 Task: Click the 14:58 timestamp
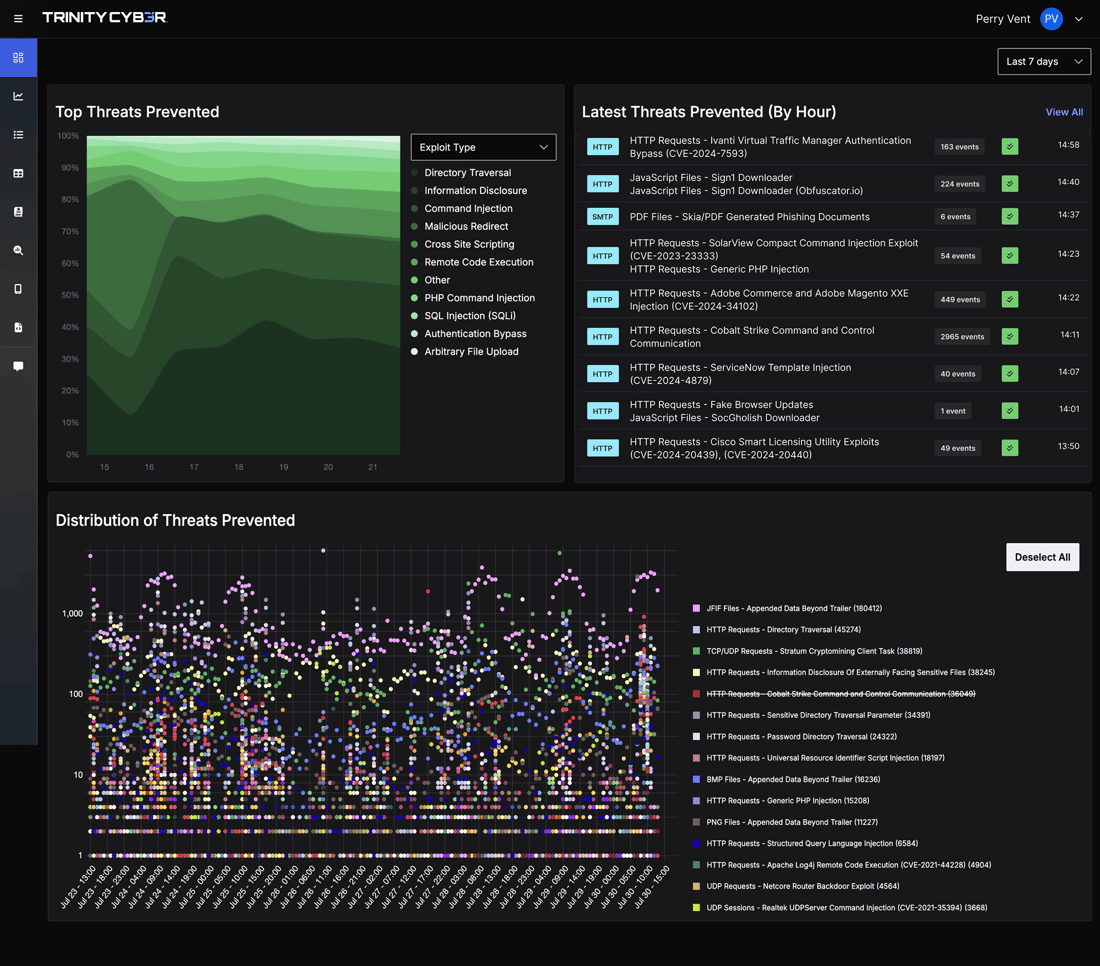[x=1068, y=145]
